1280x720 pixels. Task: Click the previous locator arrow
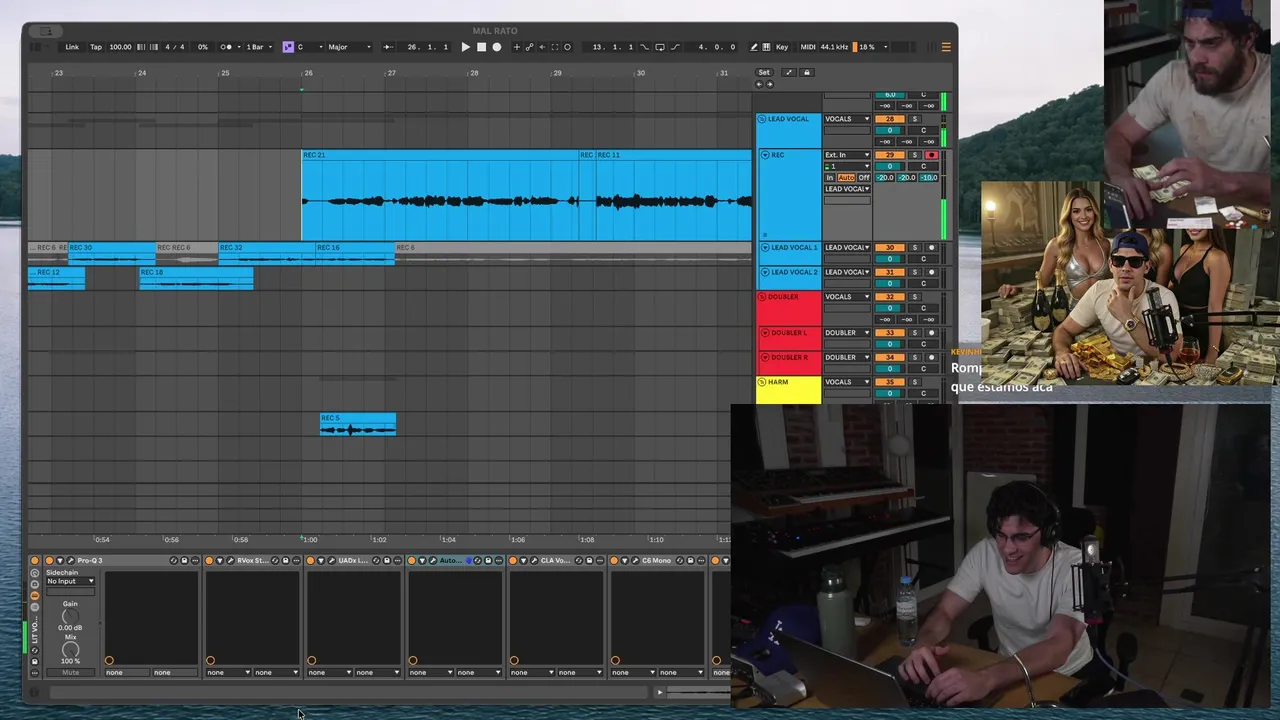(x=759, y=84)
